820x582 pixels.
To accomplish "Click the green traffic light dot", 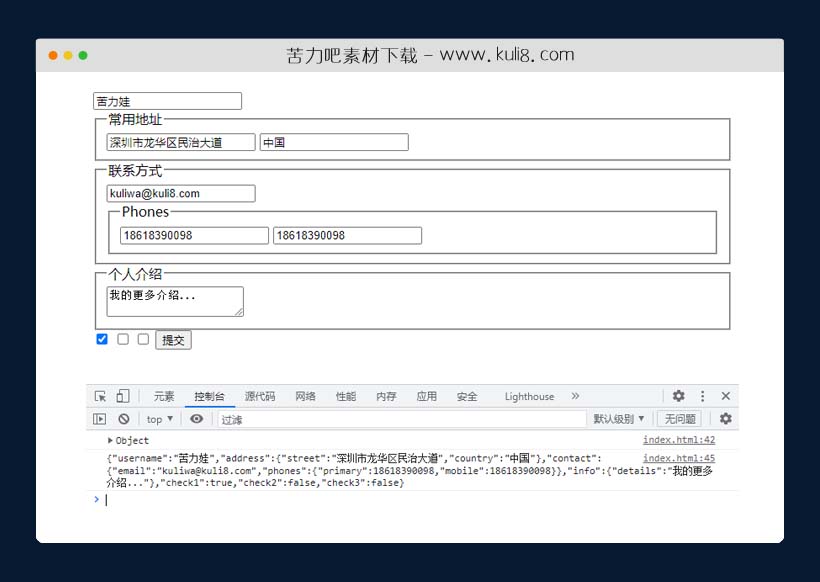I will pos(82,56).
